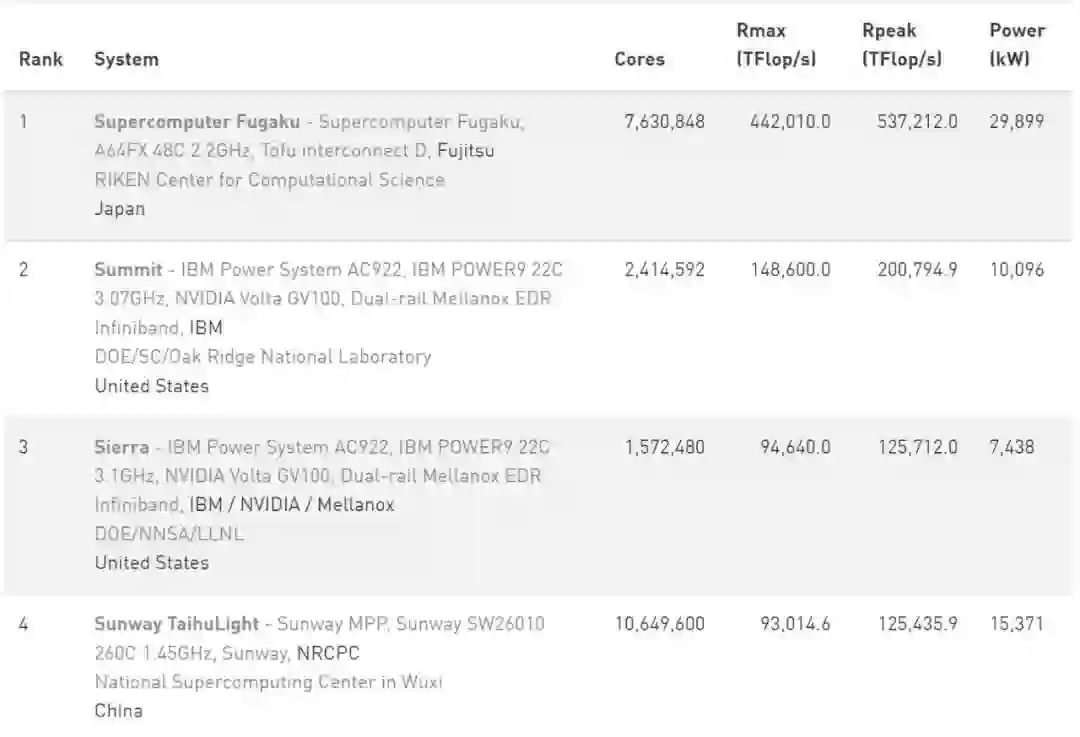Click TaihuLight's Rpeak value 125,435.9
The image size is (1080, 737).
pyautogui.click(x=917, y=624)
